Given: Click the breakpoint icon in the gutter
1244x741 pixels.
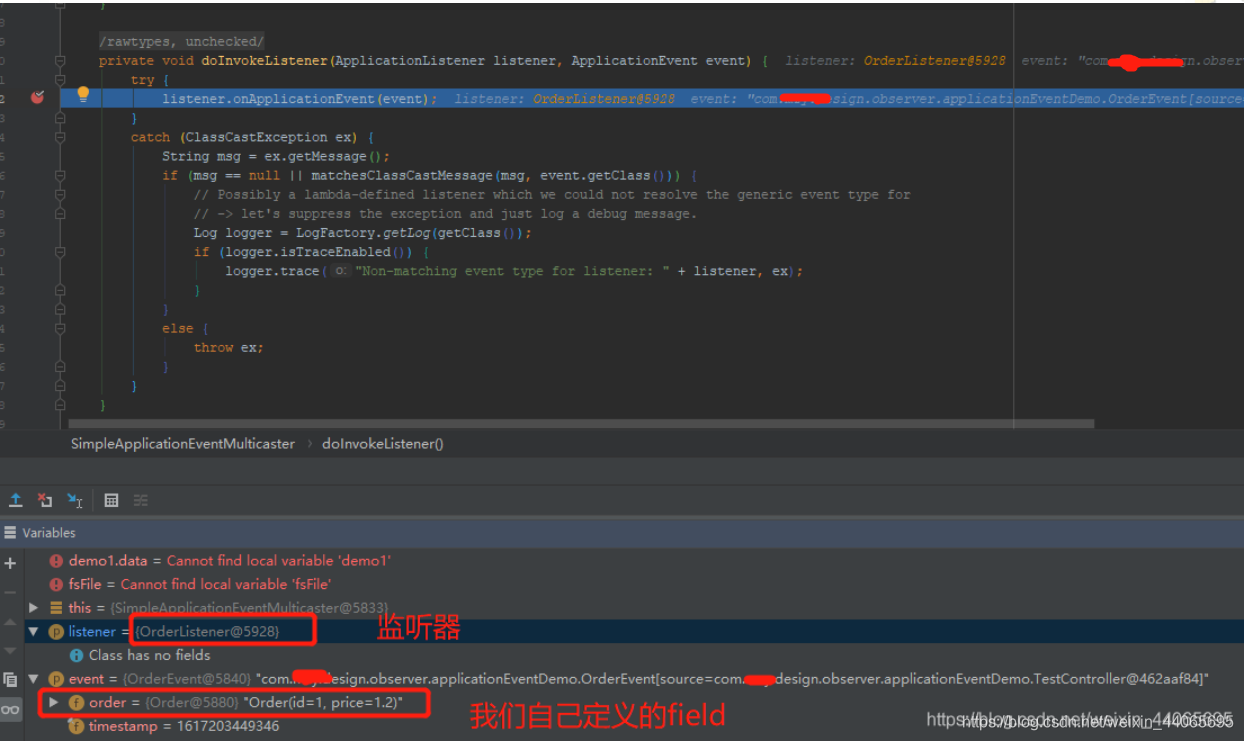Looking at the screenshot, I should (x=37, y=97).
